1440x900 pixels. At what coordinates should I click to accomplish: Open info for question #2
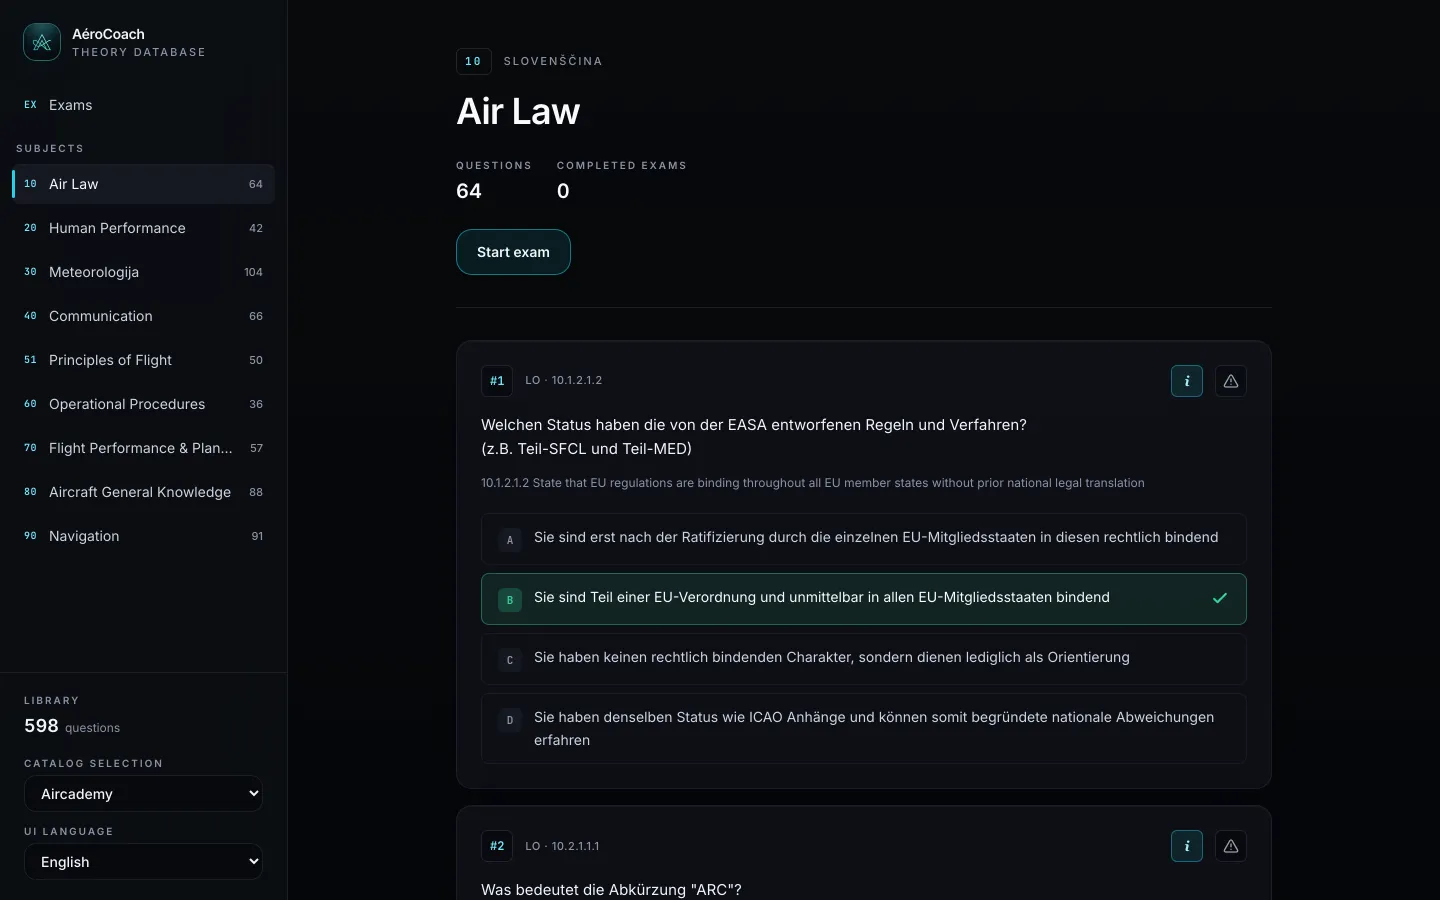point(1187,846)
